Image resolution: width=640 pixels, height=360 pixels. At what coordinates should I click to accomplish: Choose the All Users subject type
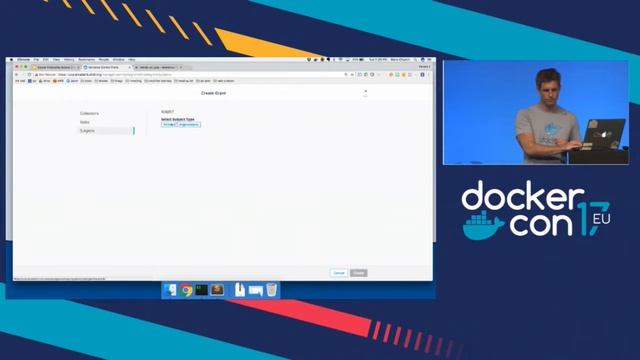[169, 124]
